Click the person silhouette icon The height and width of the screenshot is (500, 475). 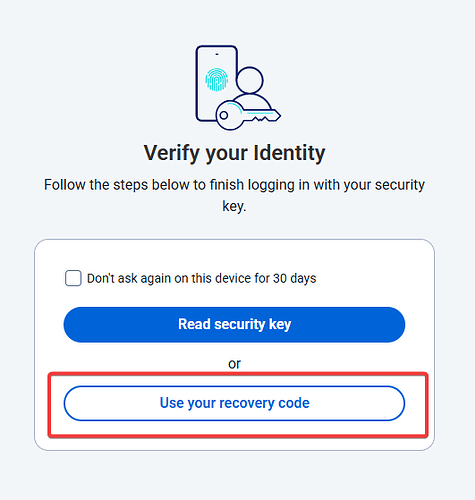(250, 87)
